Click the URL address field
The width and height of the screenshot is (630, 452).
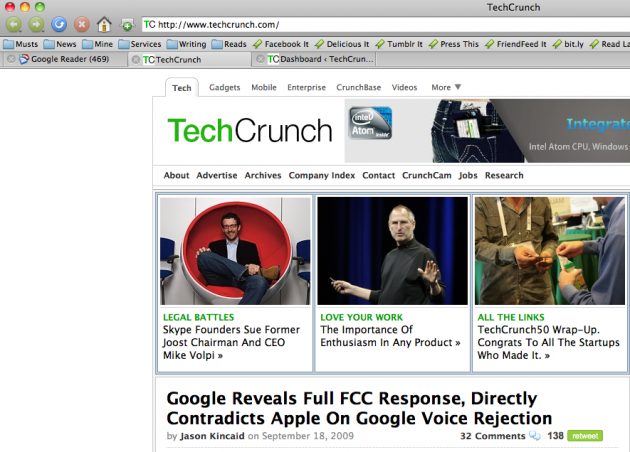386,25
